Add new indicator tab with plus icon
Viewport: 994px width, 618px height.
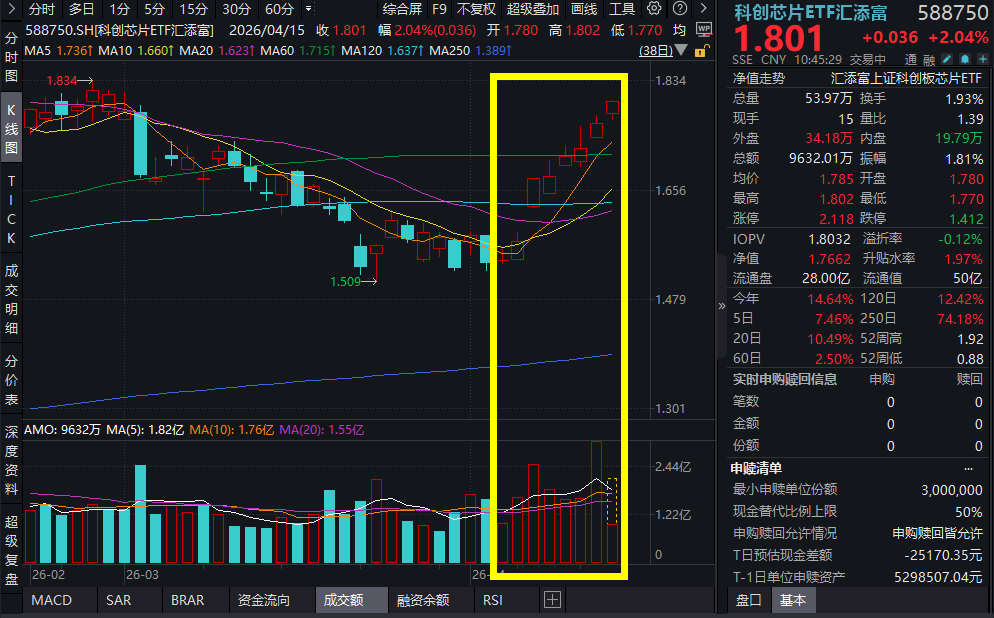[x=552, y=600]
